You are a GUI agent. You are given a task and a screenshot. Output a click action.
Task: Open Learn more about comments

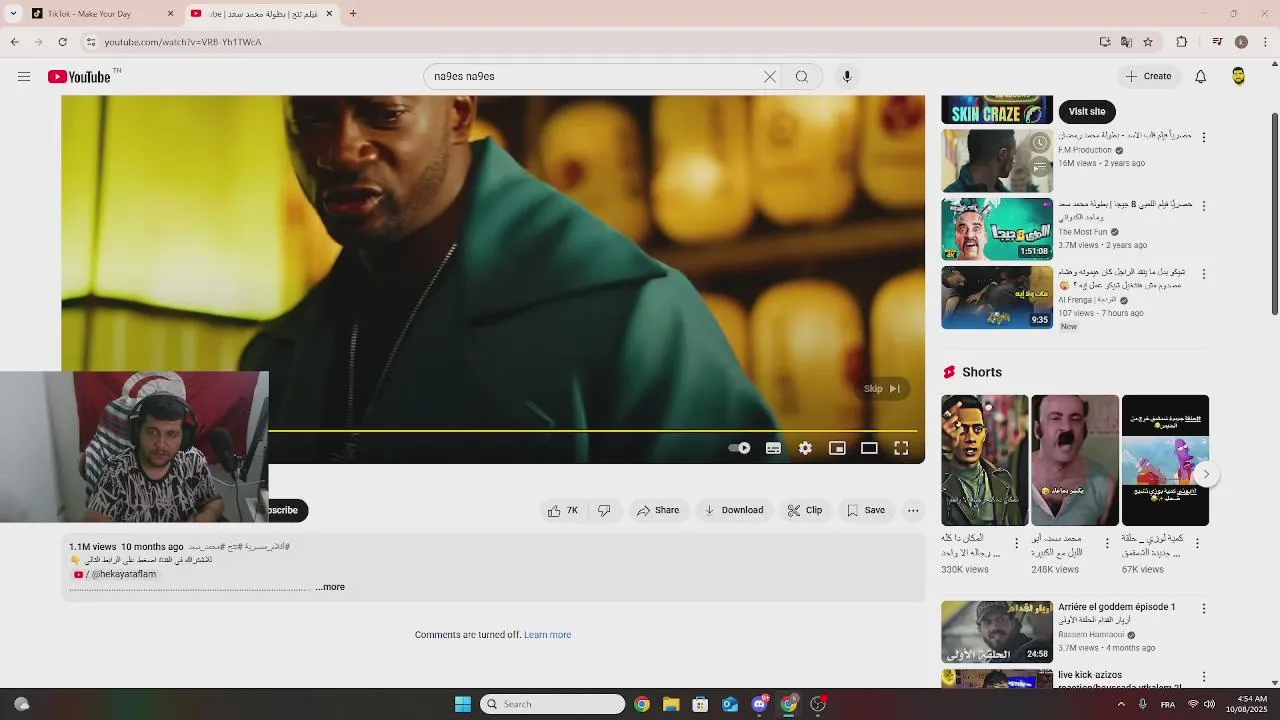547,635
